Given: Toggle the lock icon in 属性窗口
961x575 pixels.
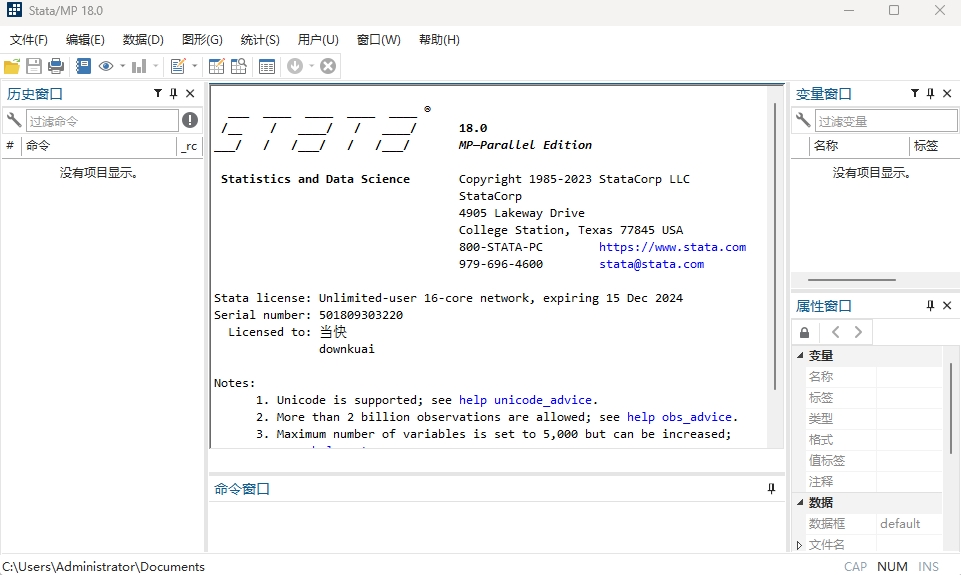Looking at the screenshot, I should 805,332.
